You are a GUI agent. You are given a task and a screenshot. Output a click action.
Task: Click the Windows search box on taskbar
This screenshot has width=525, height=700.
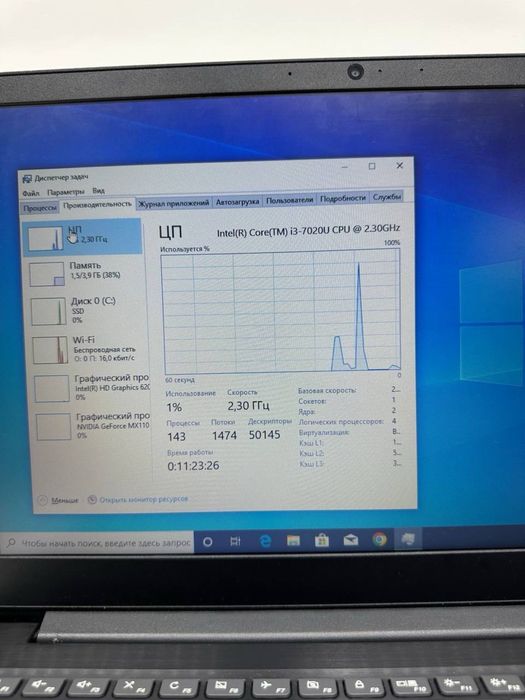coord(98,543)
